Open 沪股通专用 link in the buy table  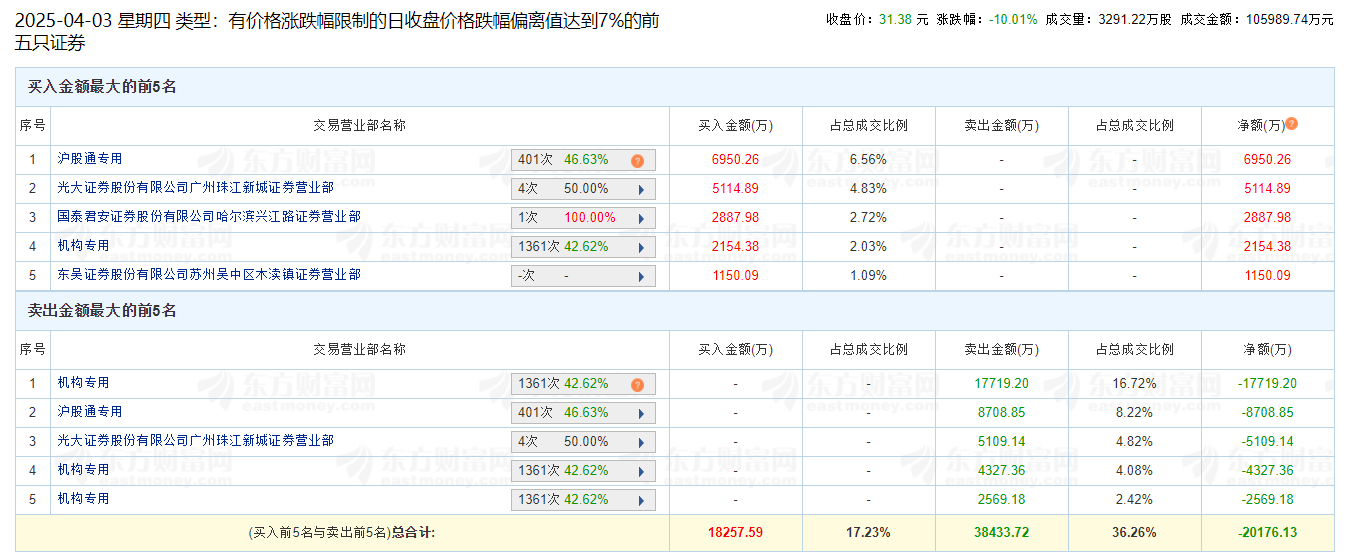pyautogui.click(x=90, y=159)
